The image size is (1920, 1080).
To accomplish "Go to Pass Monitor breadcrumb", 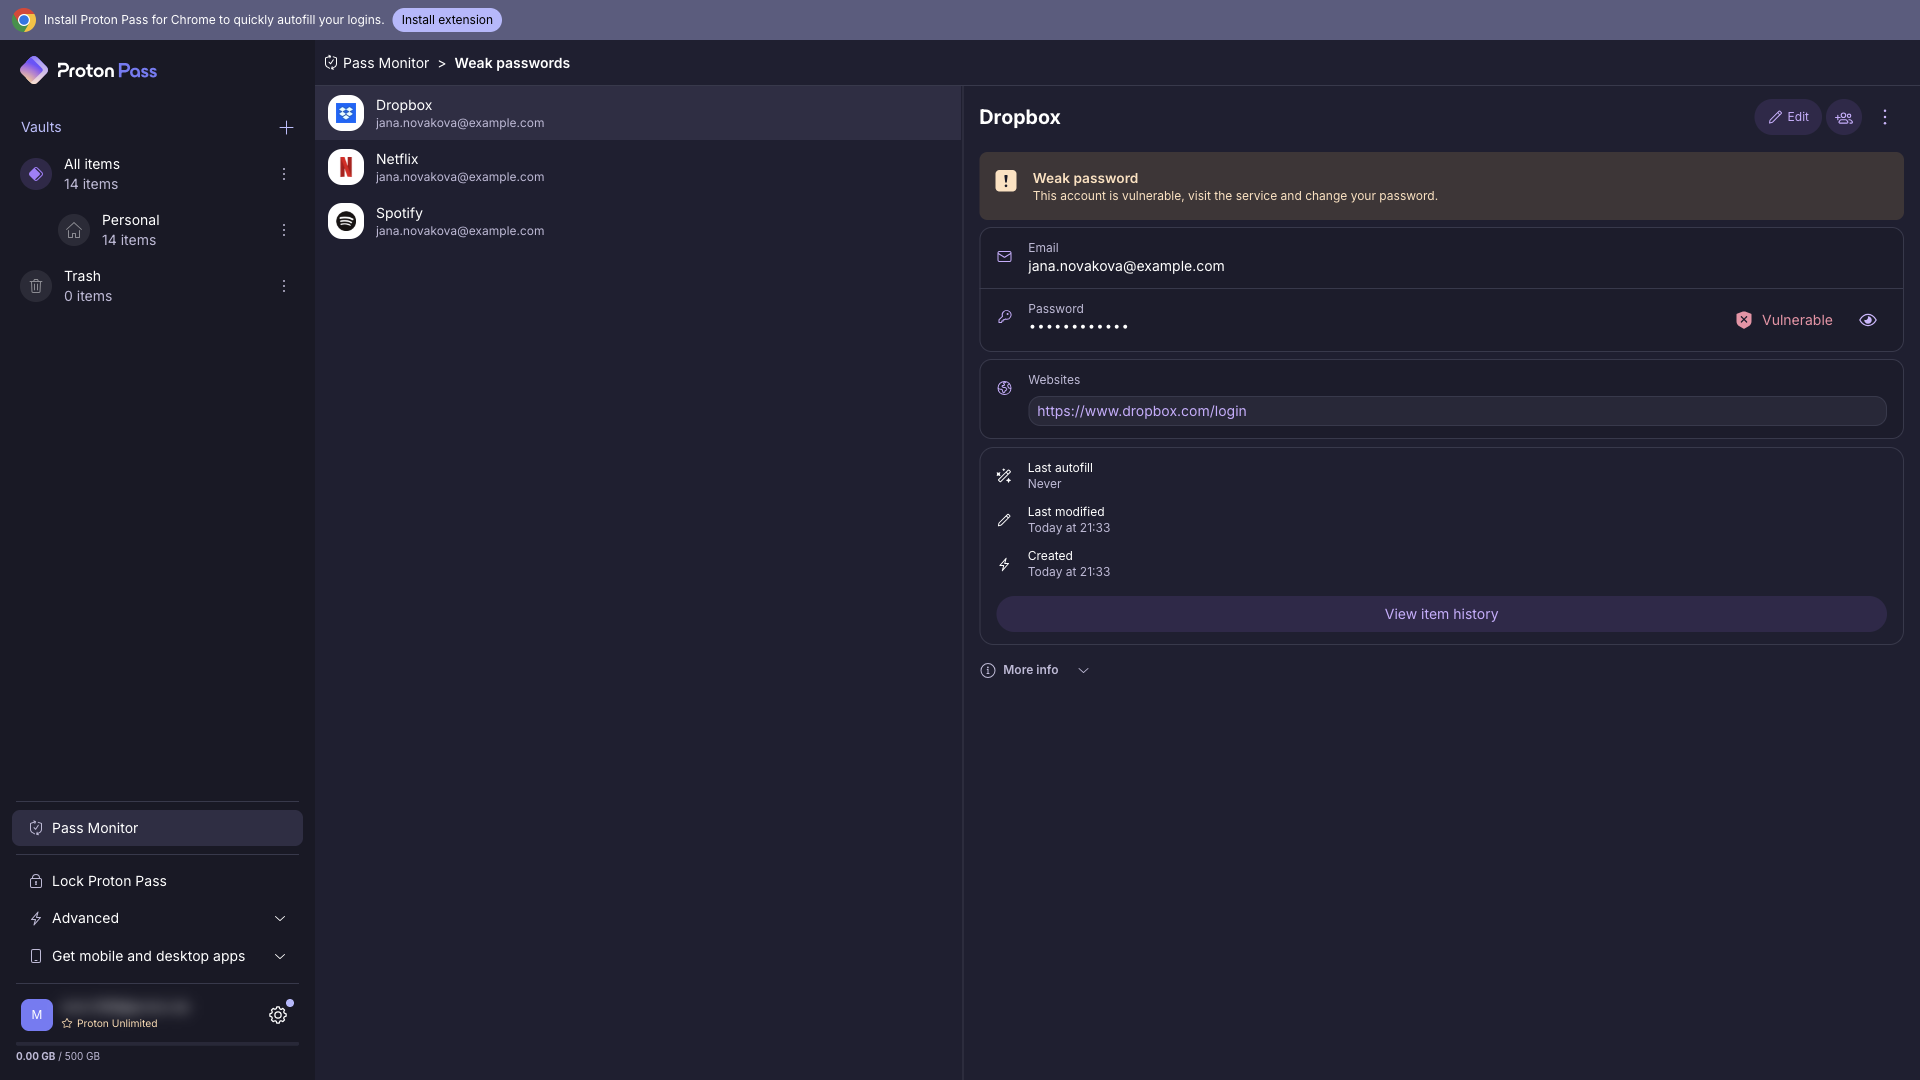I will click(x=377, y=63).
